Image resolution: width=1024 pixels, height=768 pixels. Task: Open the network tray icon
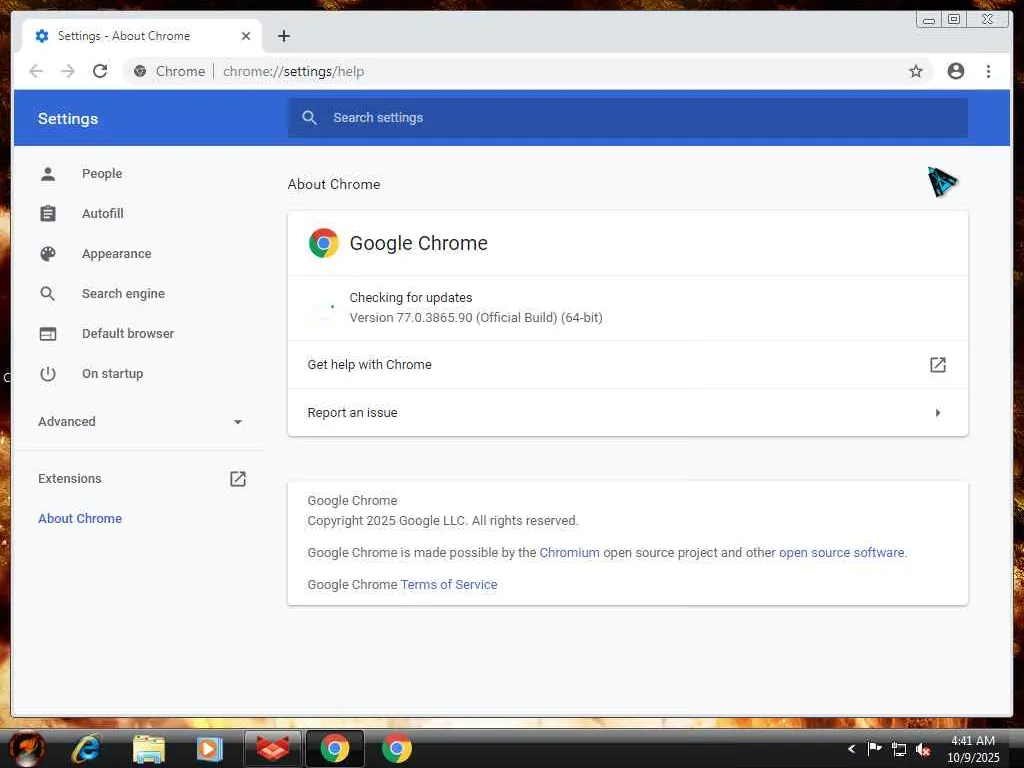point(899,750)
